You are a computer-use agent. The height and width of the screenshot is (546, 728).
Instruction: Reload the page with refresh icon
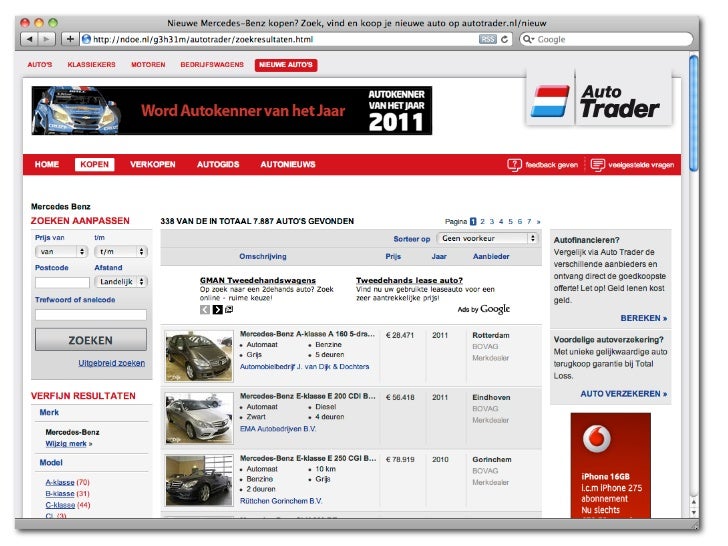tap(504, 39)
